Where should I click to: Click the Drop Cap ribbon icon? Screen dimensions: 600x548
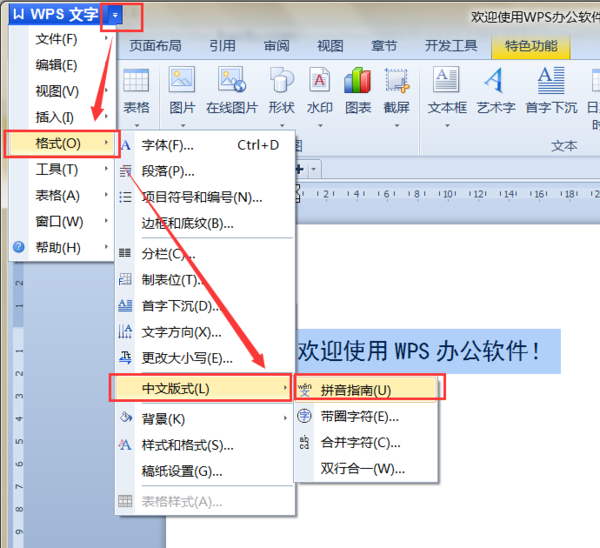click(551, 80)
